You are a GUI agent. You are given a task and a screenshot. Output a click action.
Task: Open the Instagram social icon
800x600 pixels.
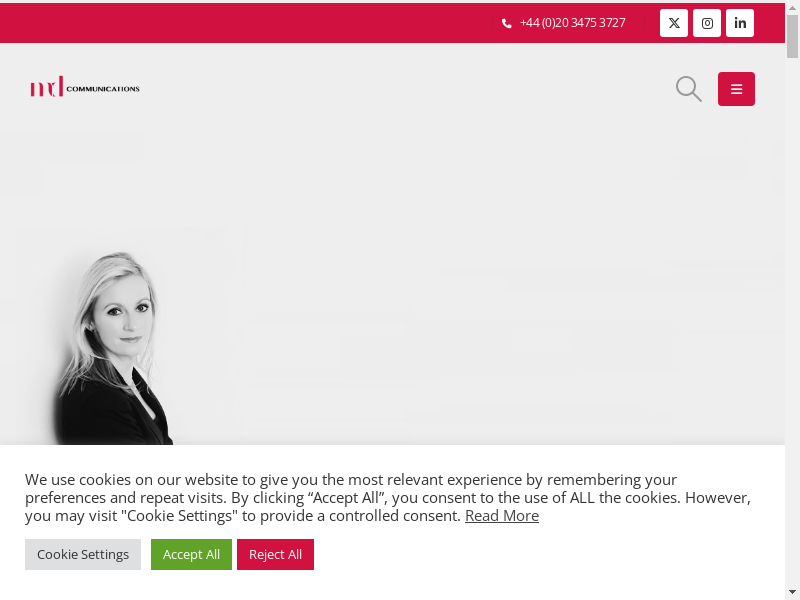click(707, 23)
